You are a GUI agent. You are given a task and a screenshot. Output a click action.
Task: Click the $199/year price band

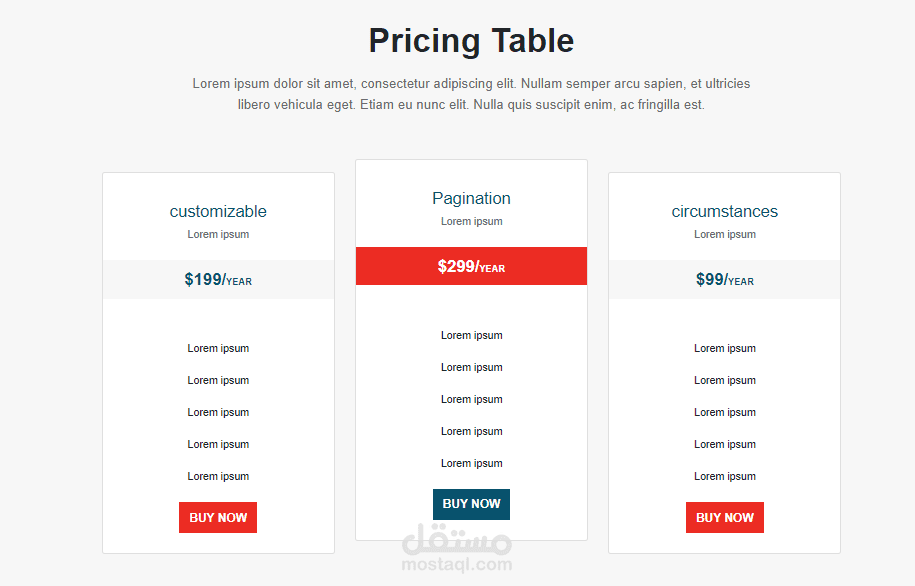tap(218, 280)
